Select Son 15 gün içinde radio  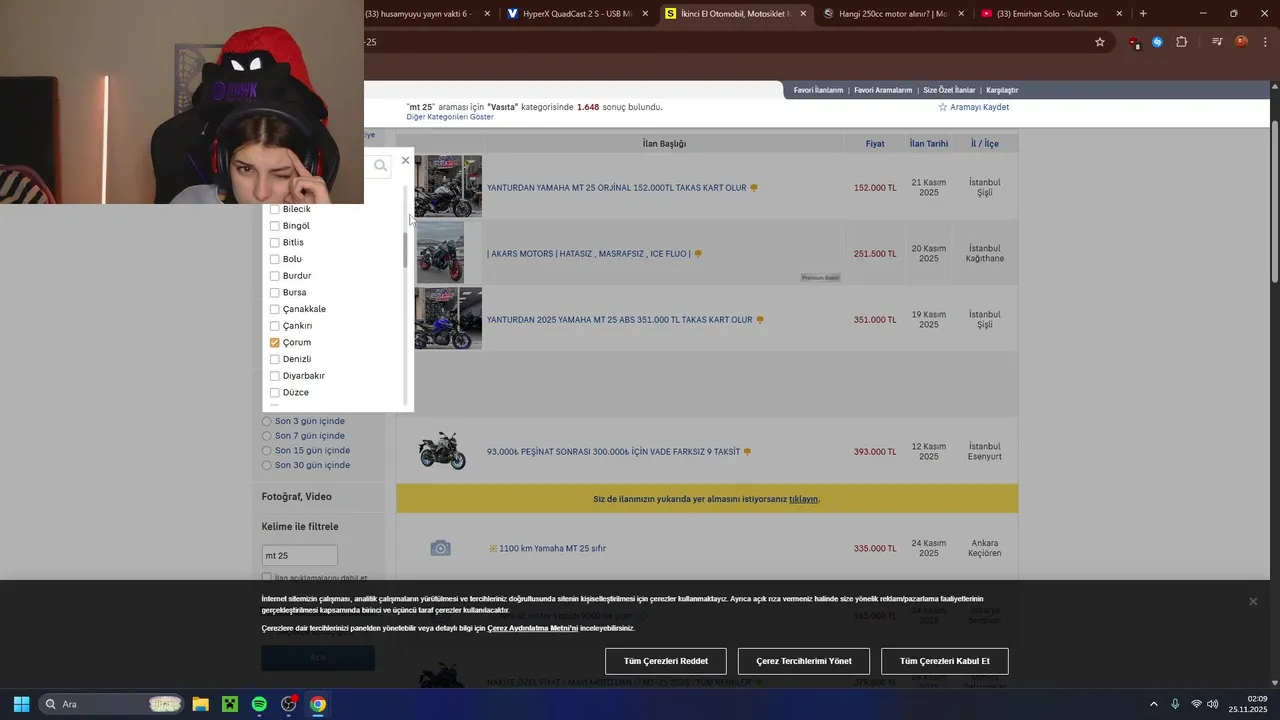coord(267,451)
